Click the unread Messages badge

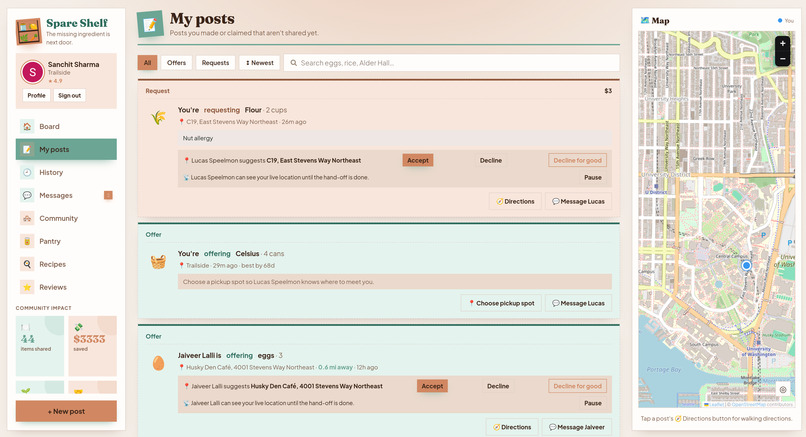point(108,195)
